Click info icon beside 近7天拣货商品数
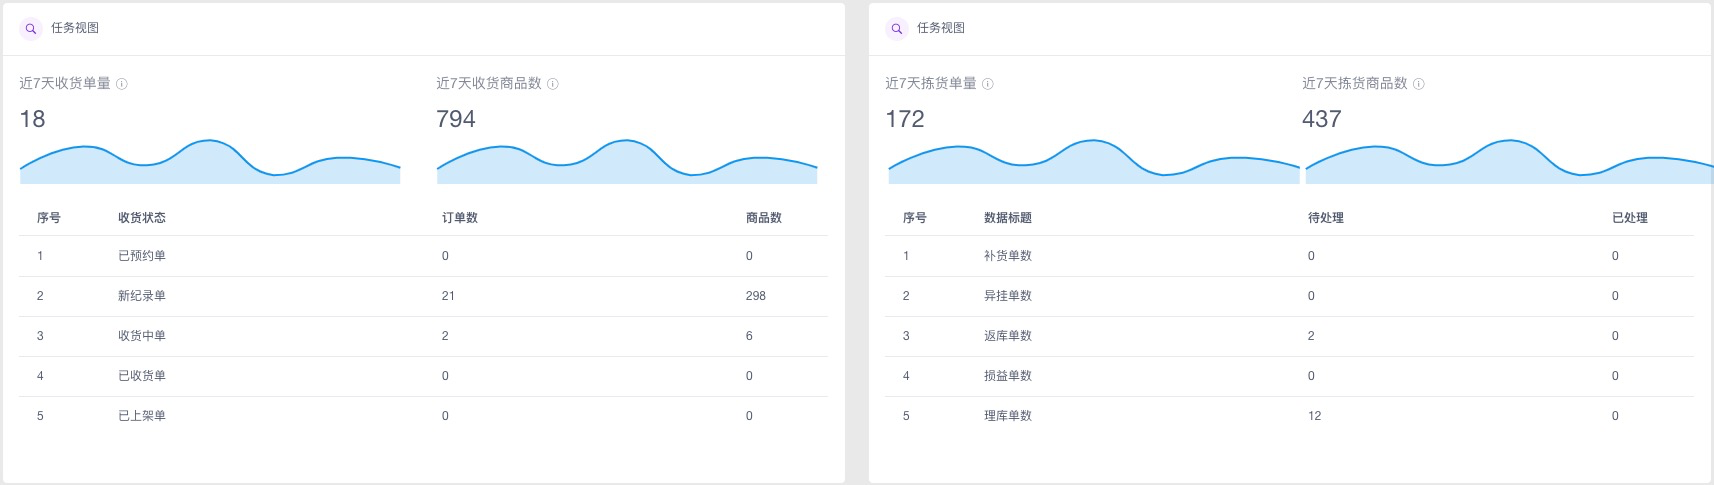1714x485 pixels. pyautogui.click(x=1419, y=84)
